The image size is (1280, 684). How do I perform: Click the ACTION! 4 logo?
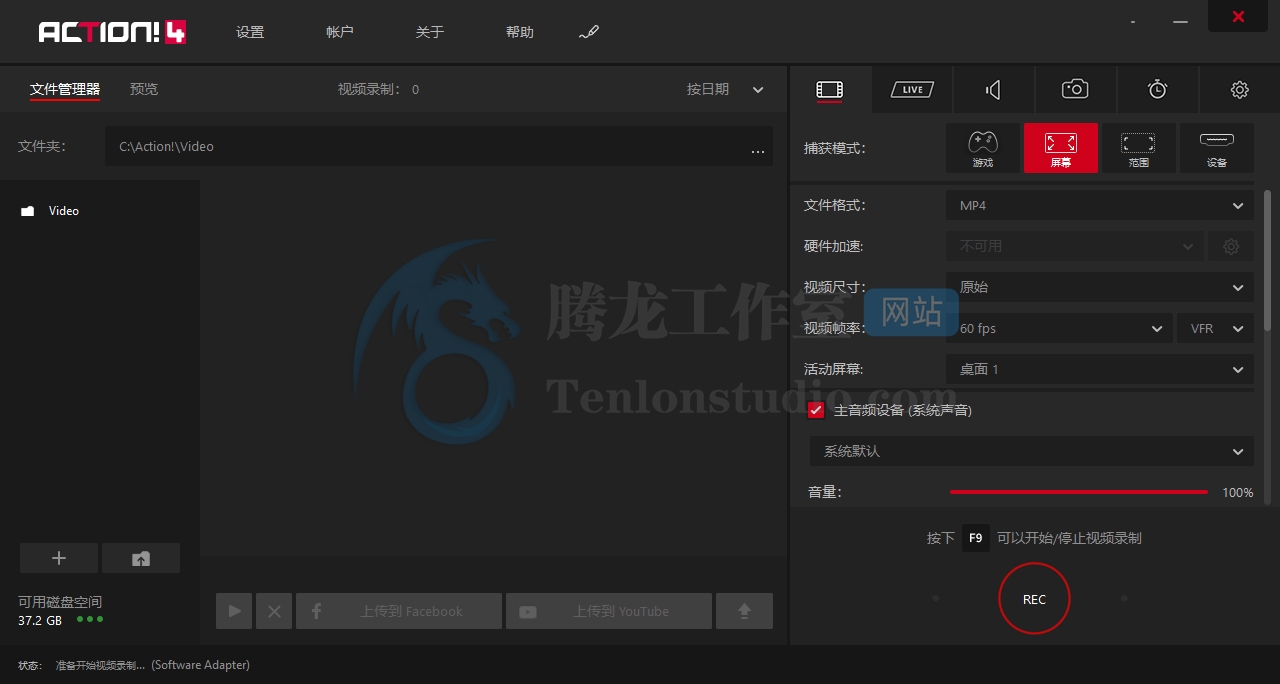point(112,32)
